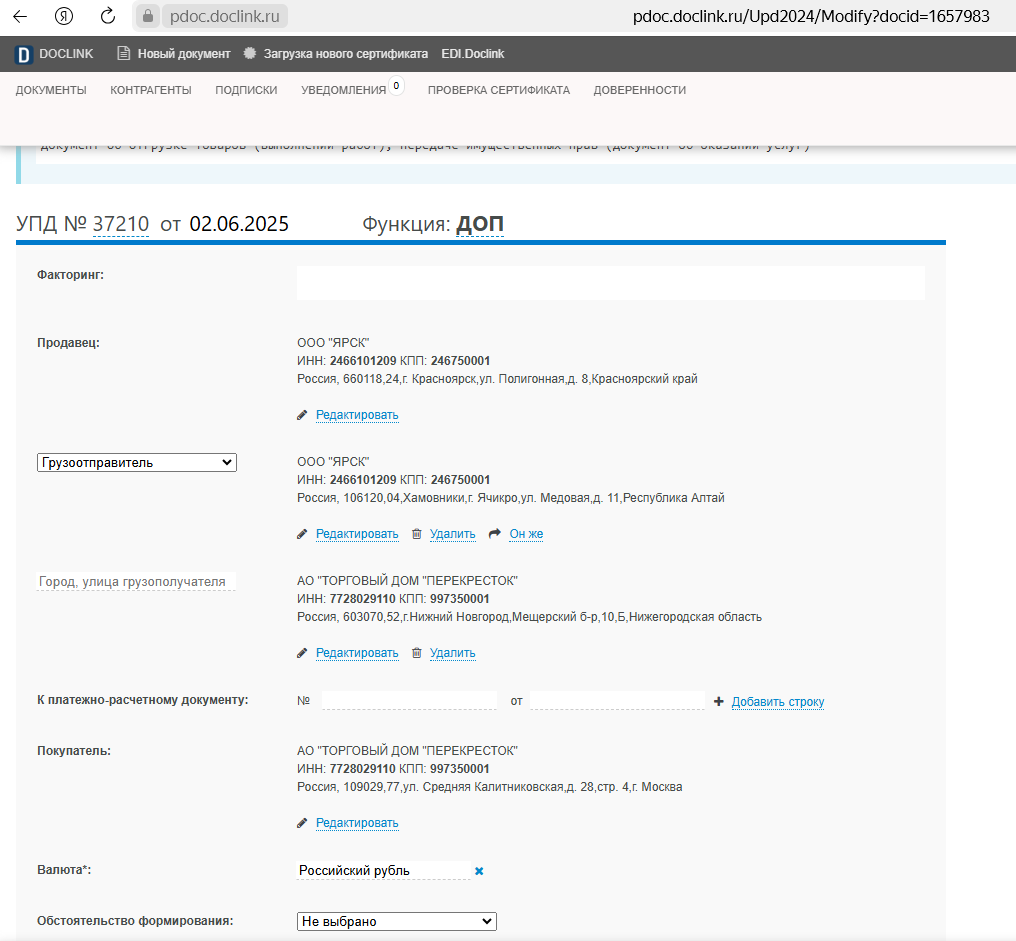Click the document icon beside Новый документ
Viewport: 1016px width, 941px height.
(123, 54)
